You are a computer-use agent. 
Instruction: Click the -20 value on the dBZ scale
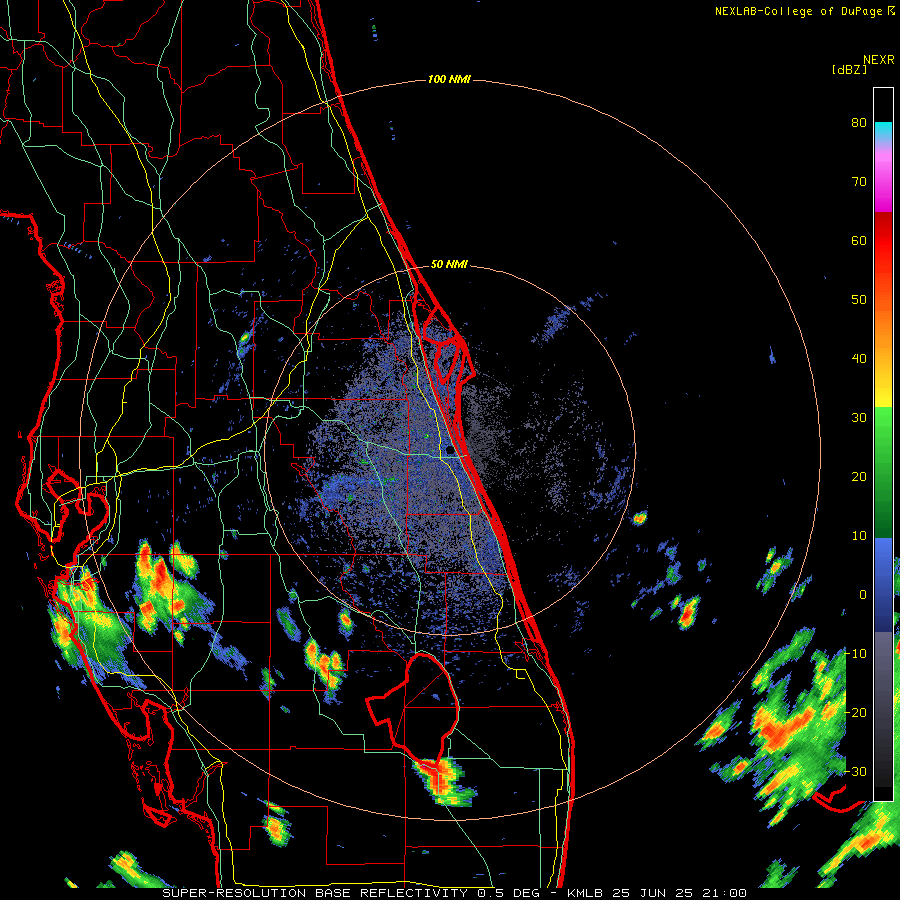pos(856,712)
